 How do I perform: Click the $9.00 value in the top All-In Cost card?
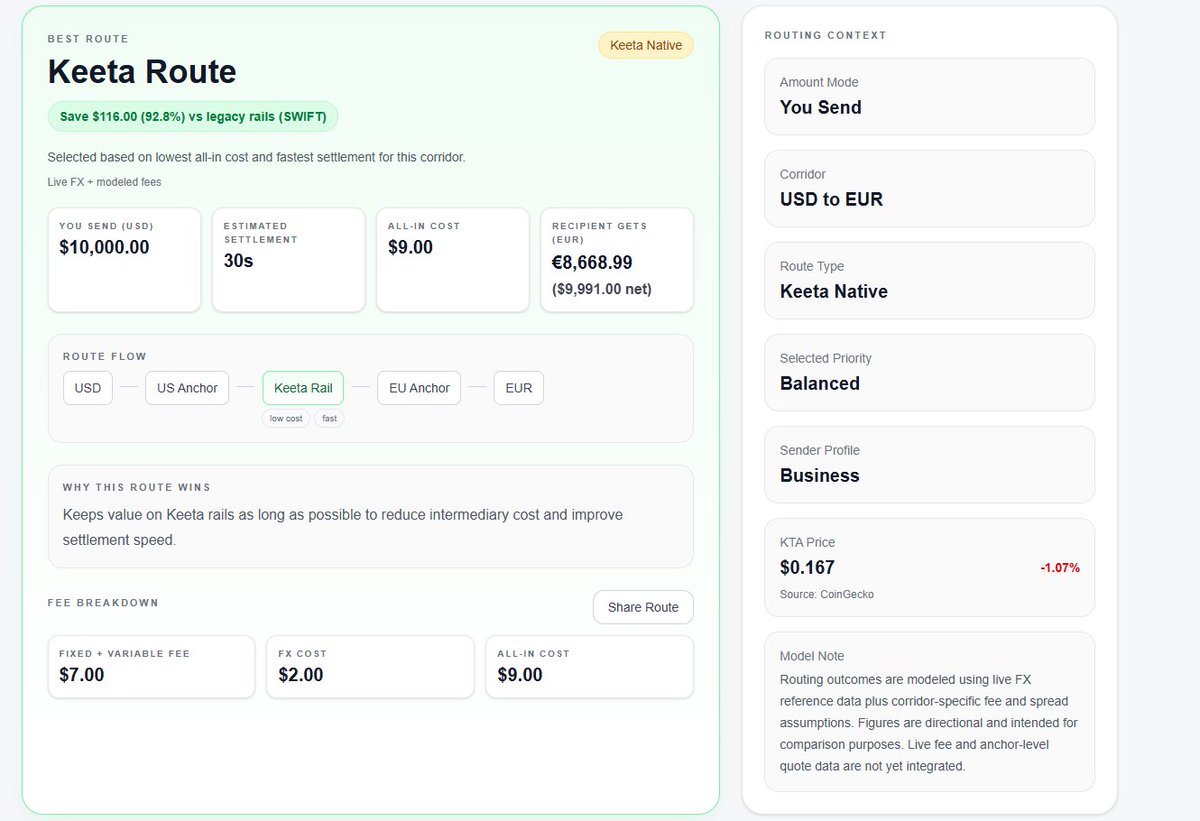[410, 247]
